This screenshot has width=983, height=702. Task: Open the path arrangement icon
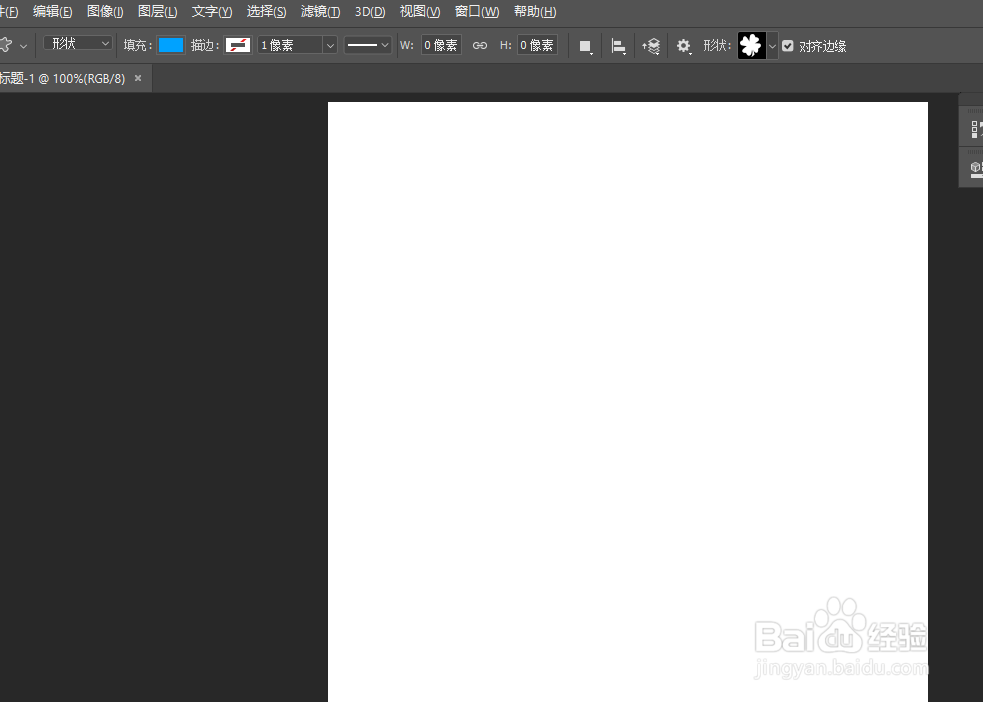(651, 46)
